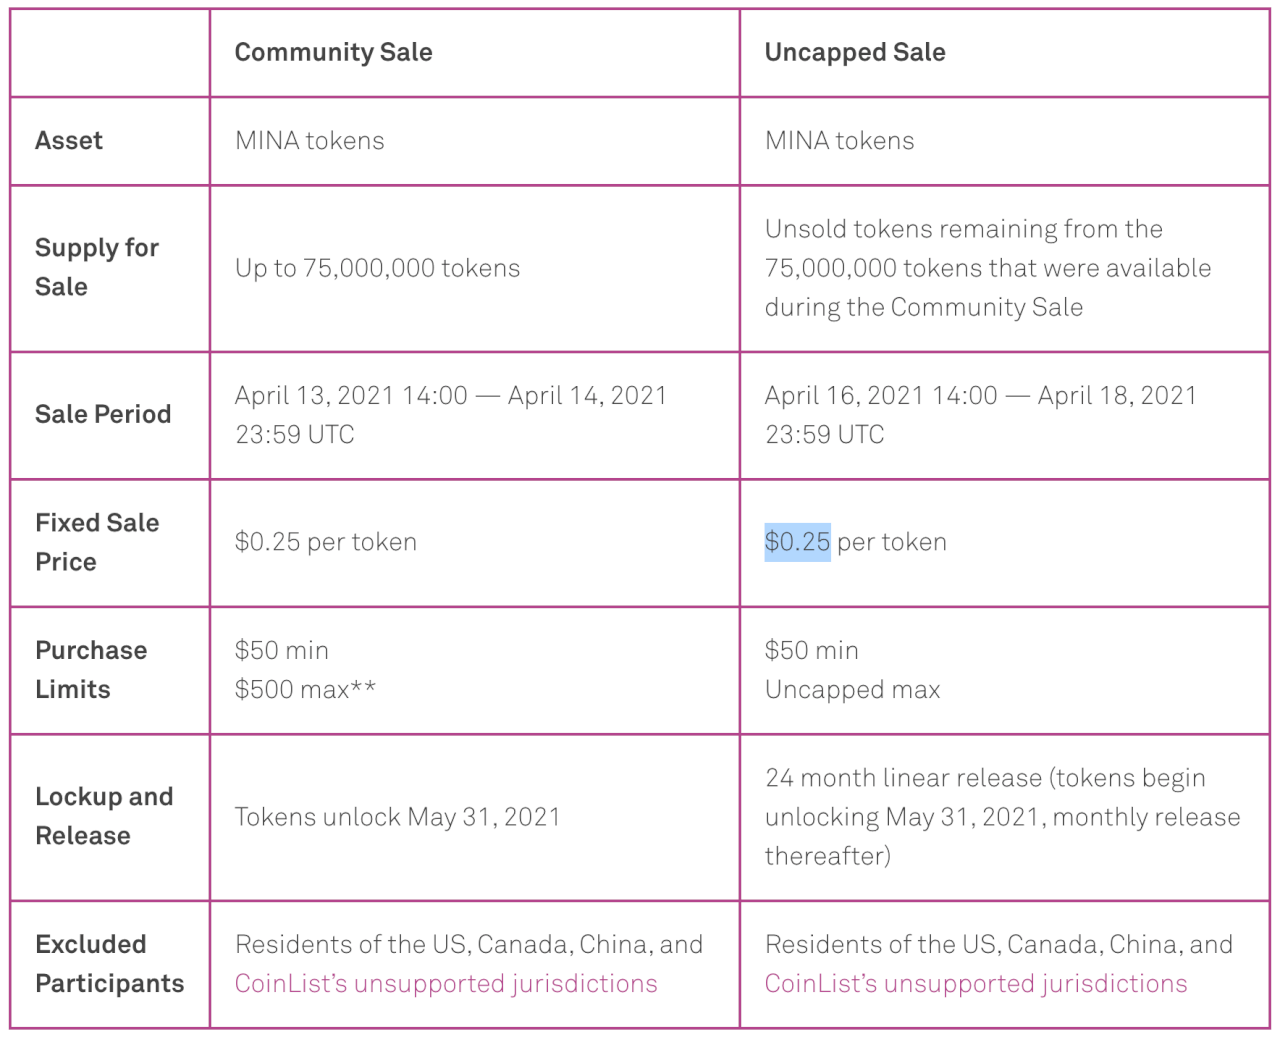Click the Lockup and Release row label
The height and width of the screenshot is (1037, 1280).
(104, 816)
